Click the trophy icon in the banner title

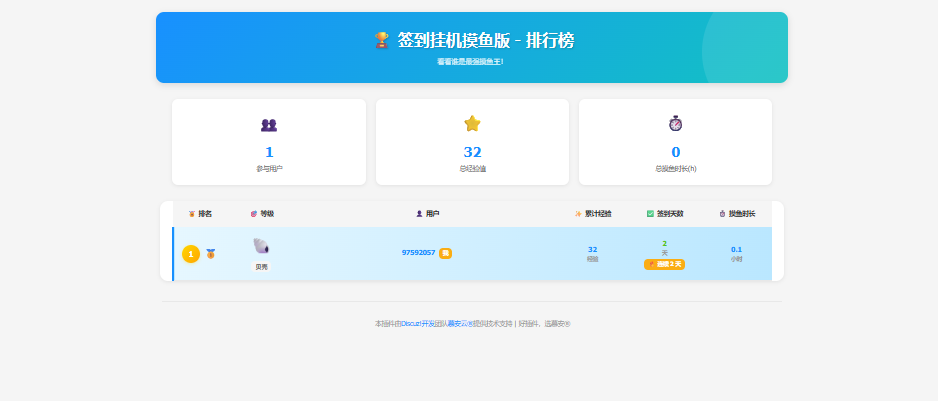click(x=381, y=40)
